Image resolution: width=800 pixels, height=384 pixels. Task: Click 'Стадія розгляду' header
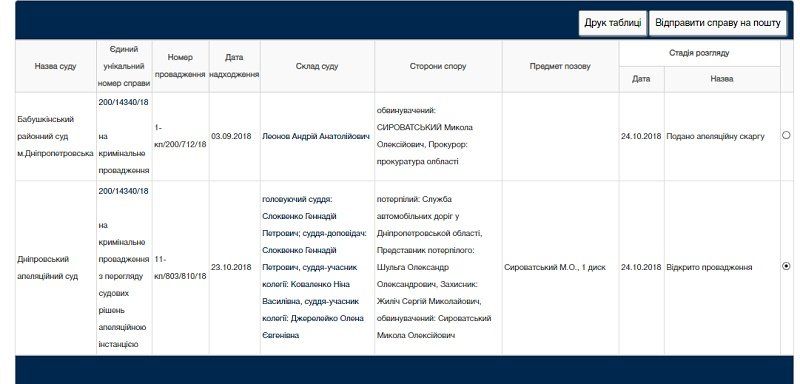point(699,53)
